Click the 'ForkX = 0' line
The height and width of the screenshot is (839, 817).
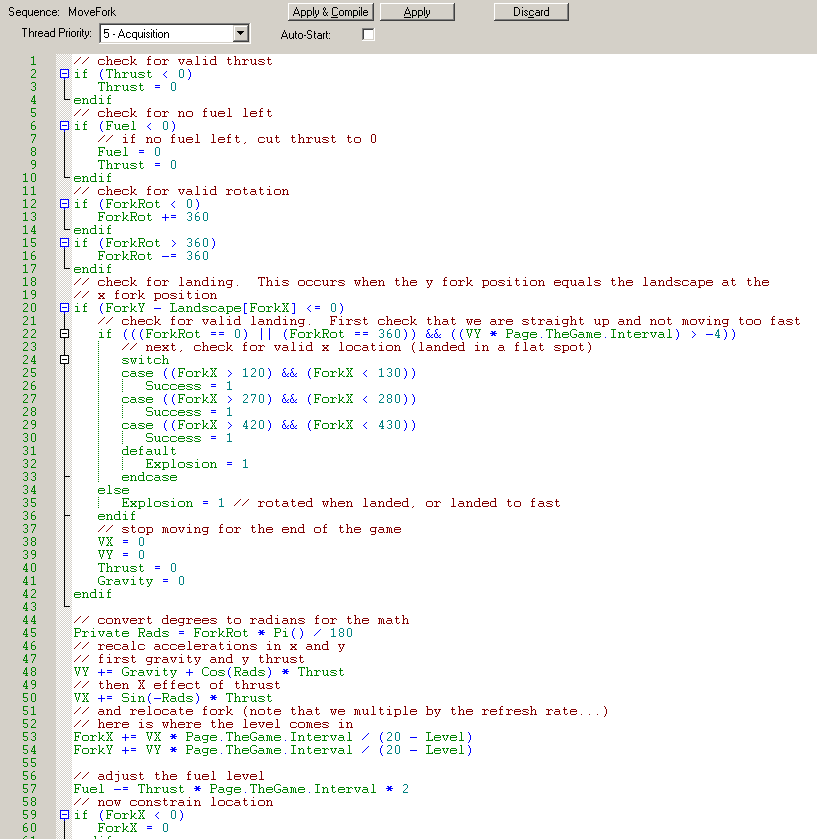point(133,828)
